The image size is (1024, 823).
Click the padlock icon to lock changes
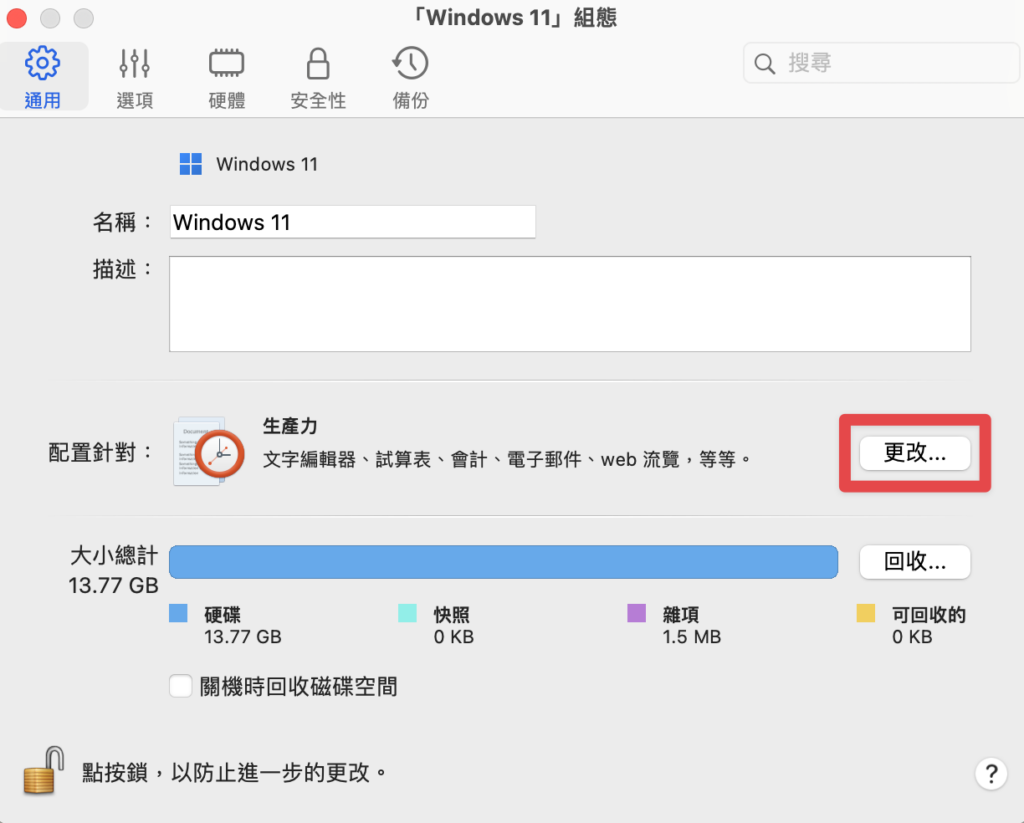pos(44,771)
